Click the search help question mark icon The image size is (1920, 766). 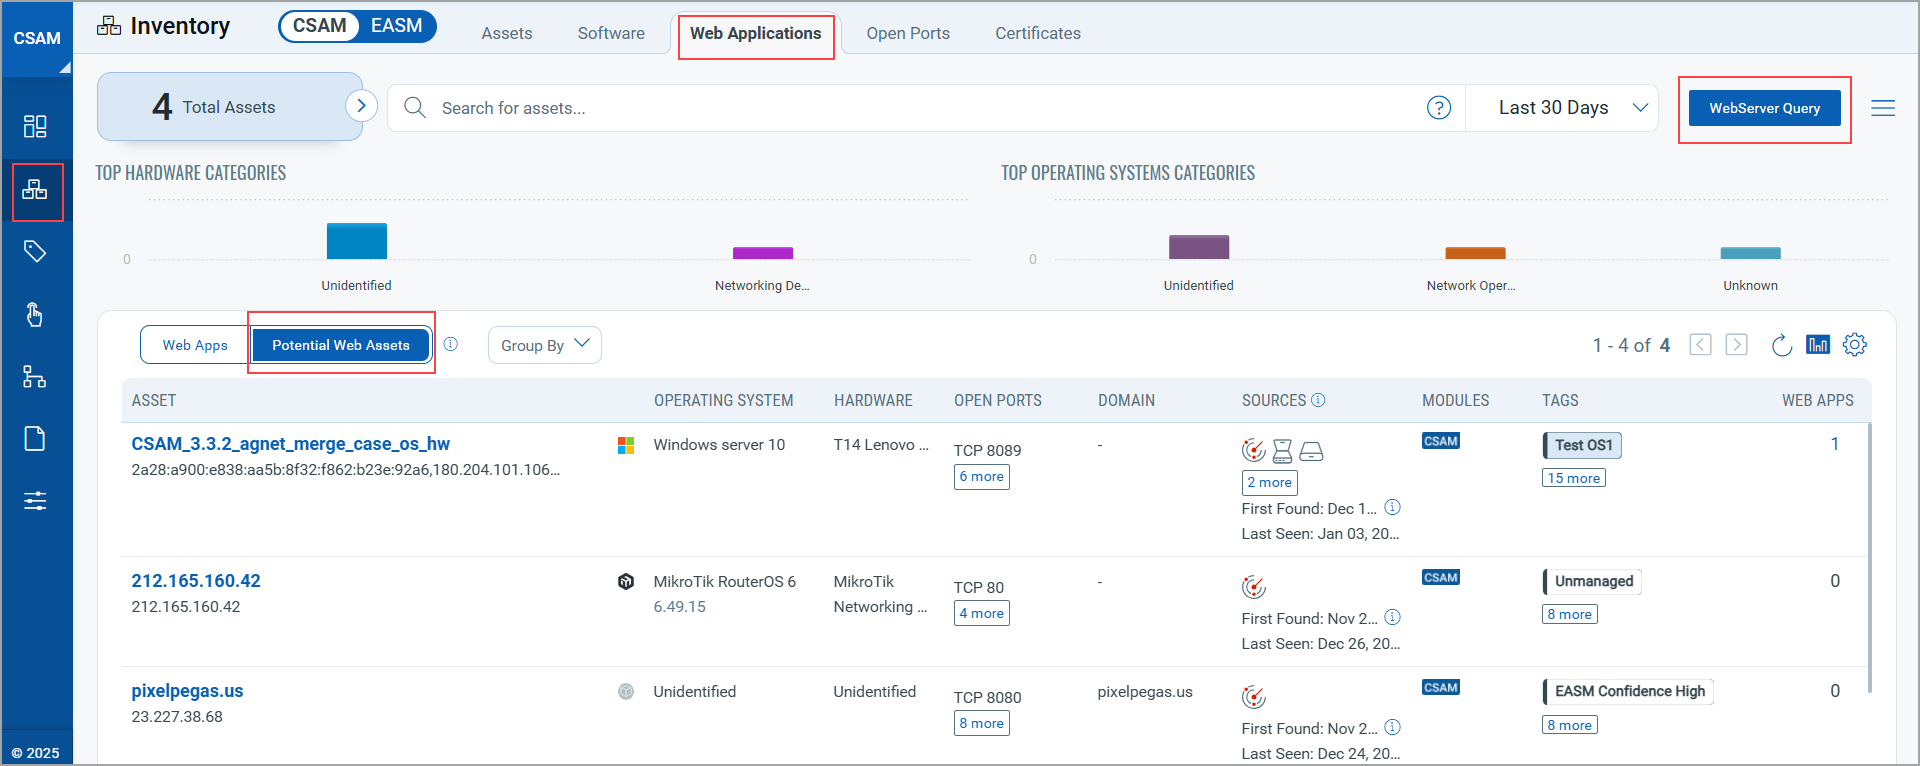click(1438, 108)
